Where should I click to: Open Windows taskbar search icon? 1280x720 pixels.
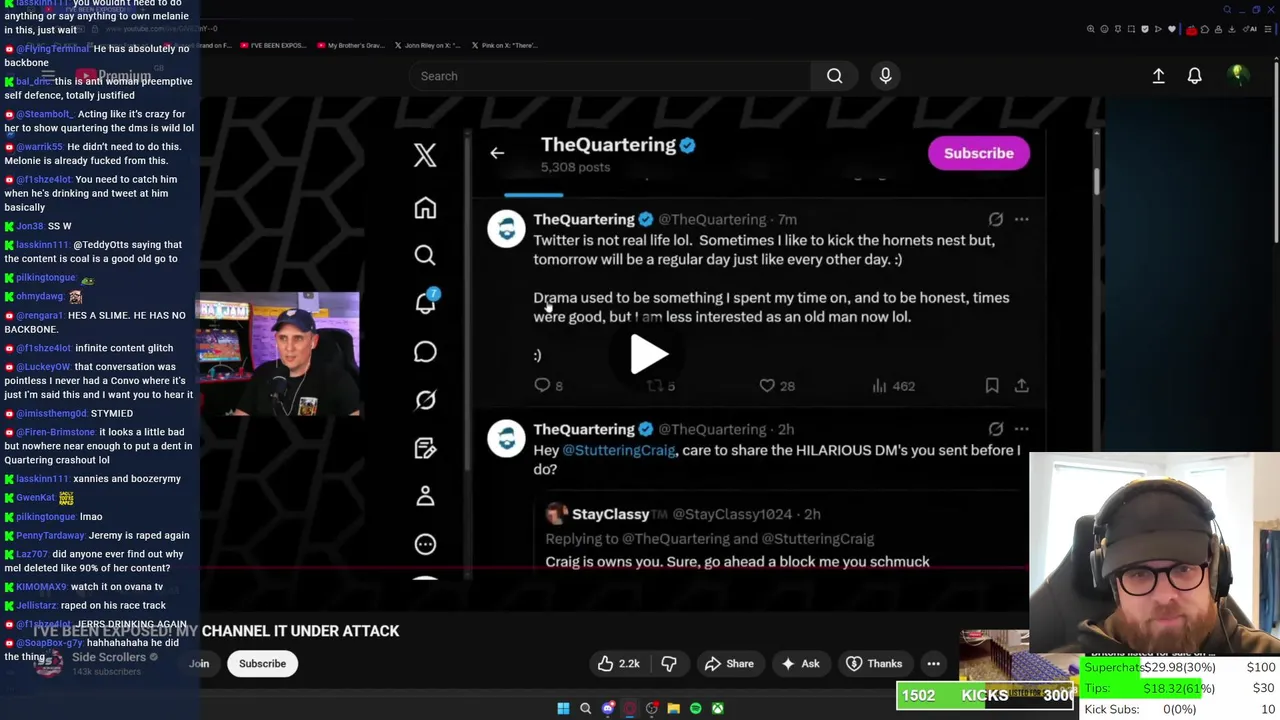(585, 708)
